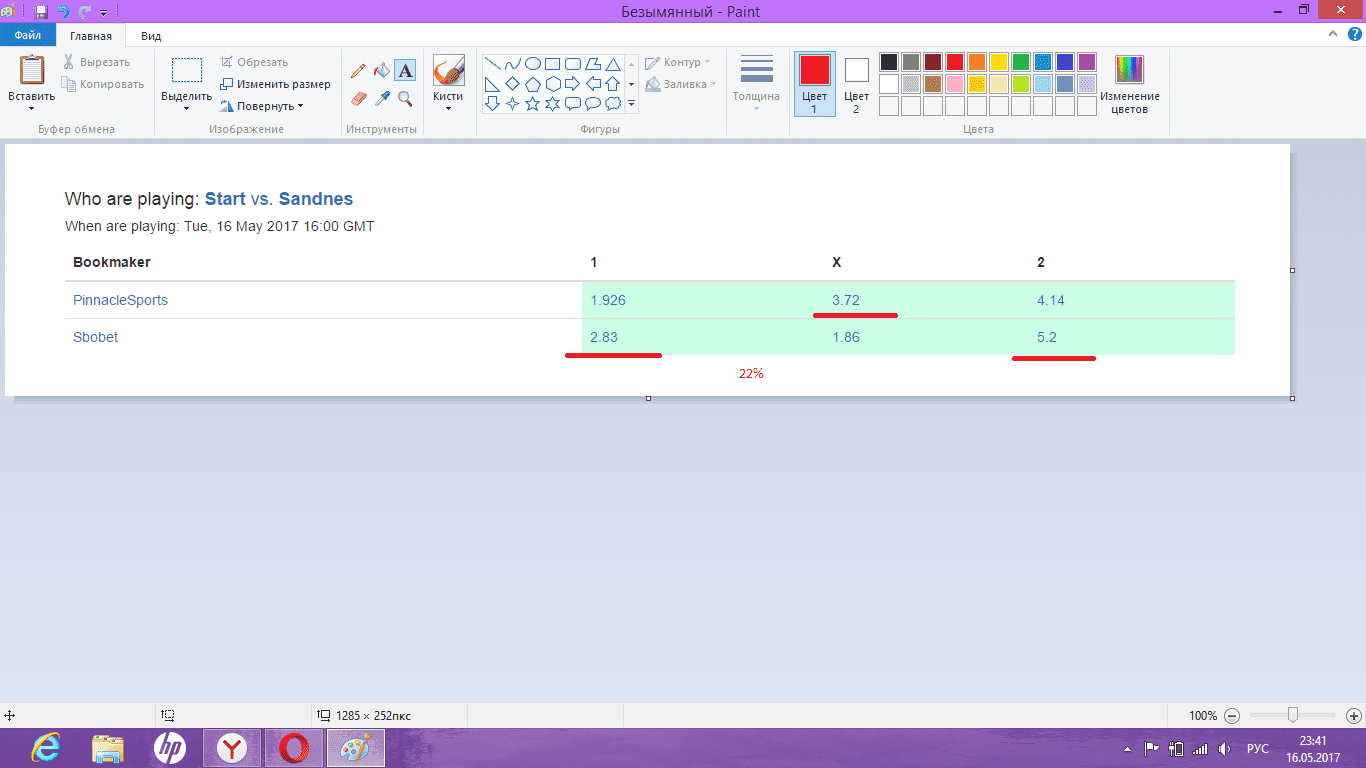Activate Цвет 2 color selector
This screenshot has height=768, width=1366.
(856, 83)
